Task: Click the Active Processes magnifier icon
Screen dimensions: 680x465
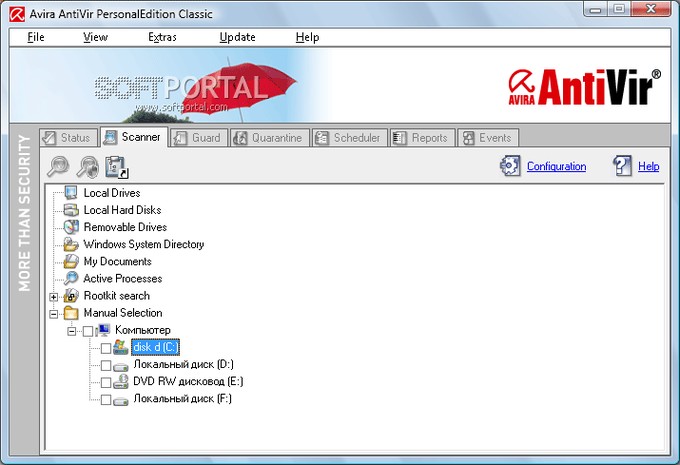Action: click(x=71, y=278)
